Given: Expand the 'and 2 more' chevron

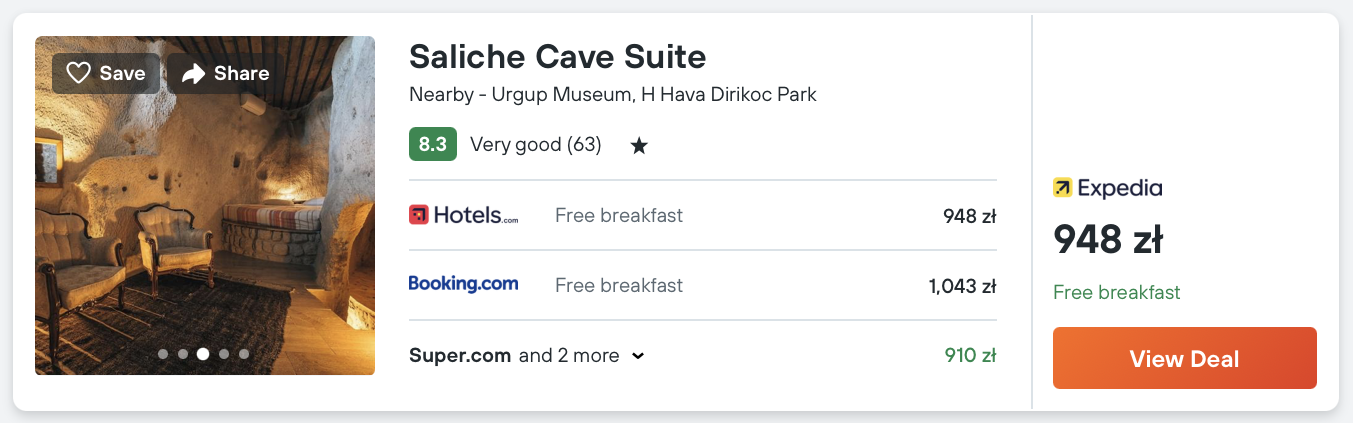Looking at the screenshot, I should click(x=638, y=355).
